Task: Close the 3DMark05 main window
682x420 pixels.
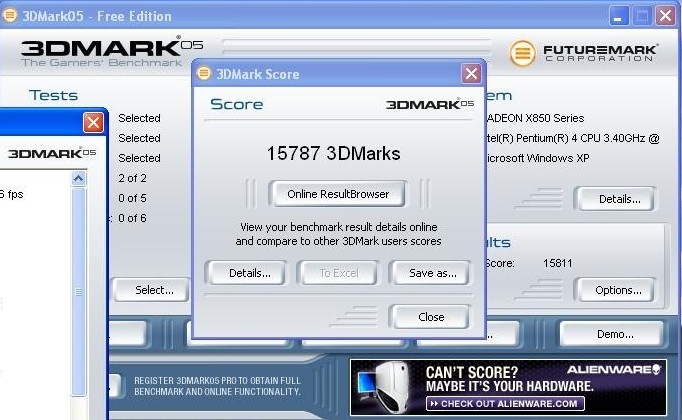Action: 665,17
